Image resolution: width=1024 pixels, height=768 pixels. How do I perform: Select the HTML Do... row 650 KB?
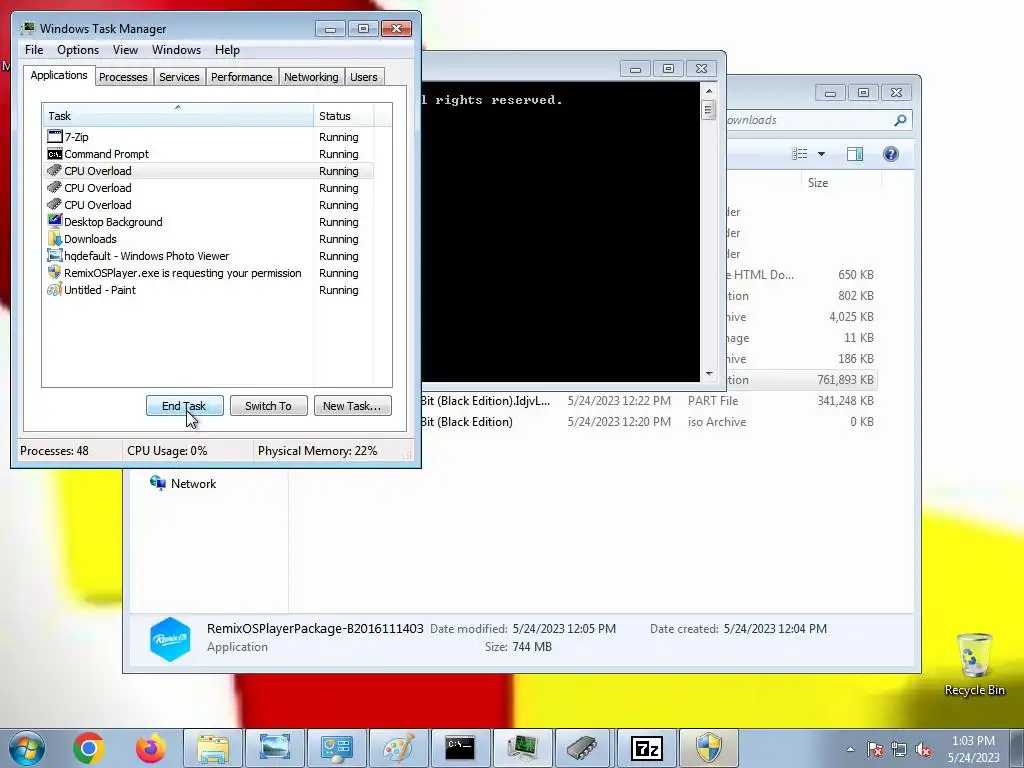[x=801, y=274]
